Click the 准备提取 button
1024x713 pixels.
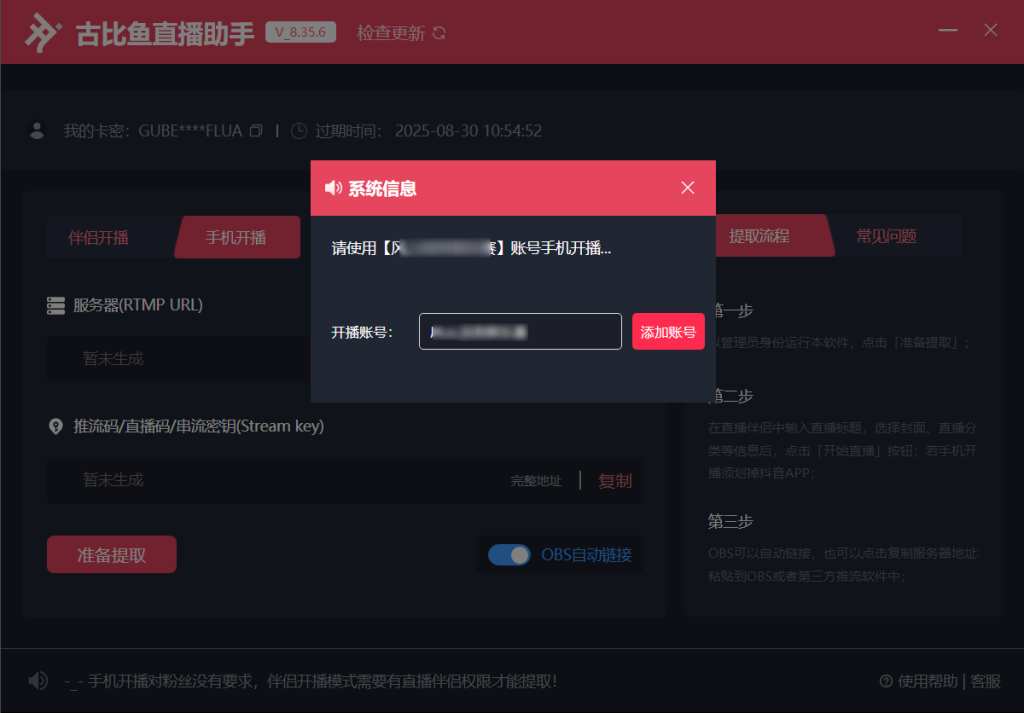(112, 555)
